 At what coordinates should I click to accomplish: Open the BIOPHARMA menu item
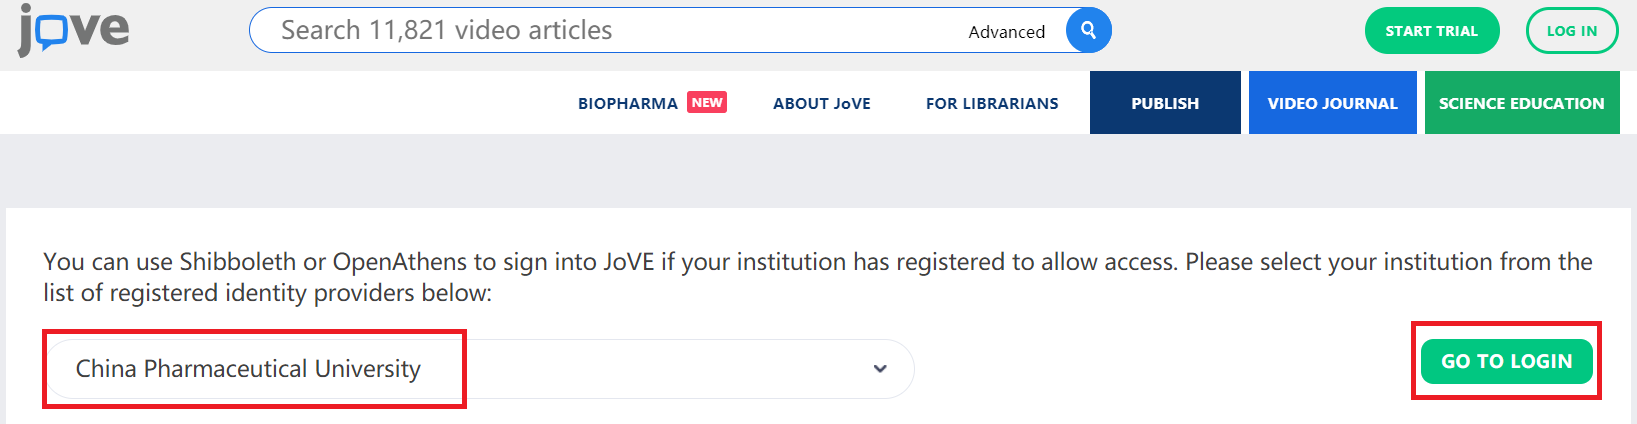click(628, 104)
